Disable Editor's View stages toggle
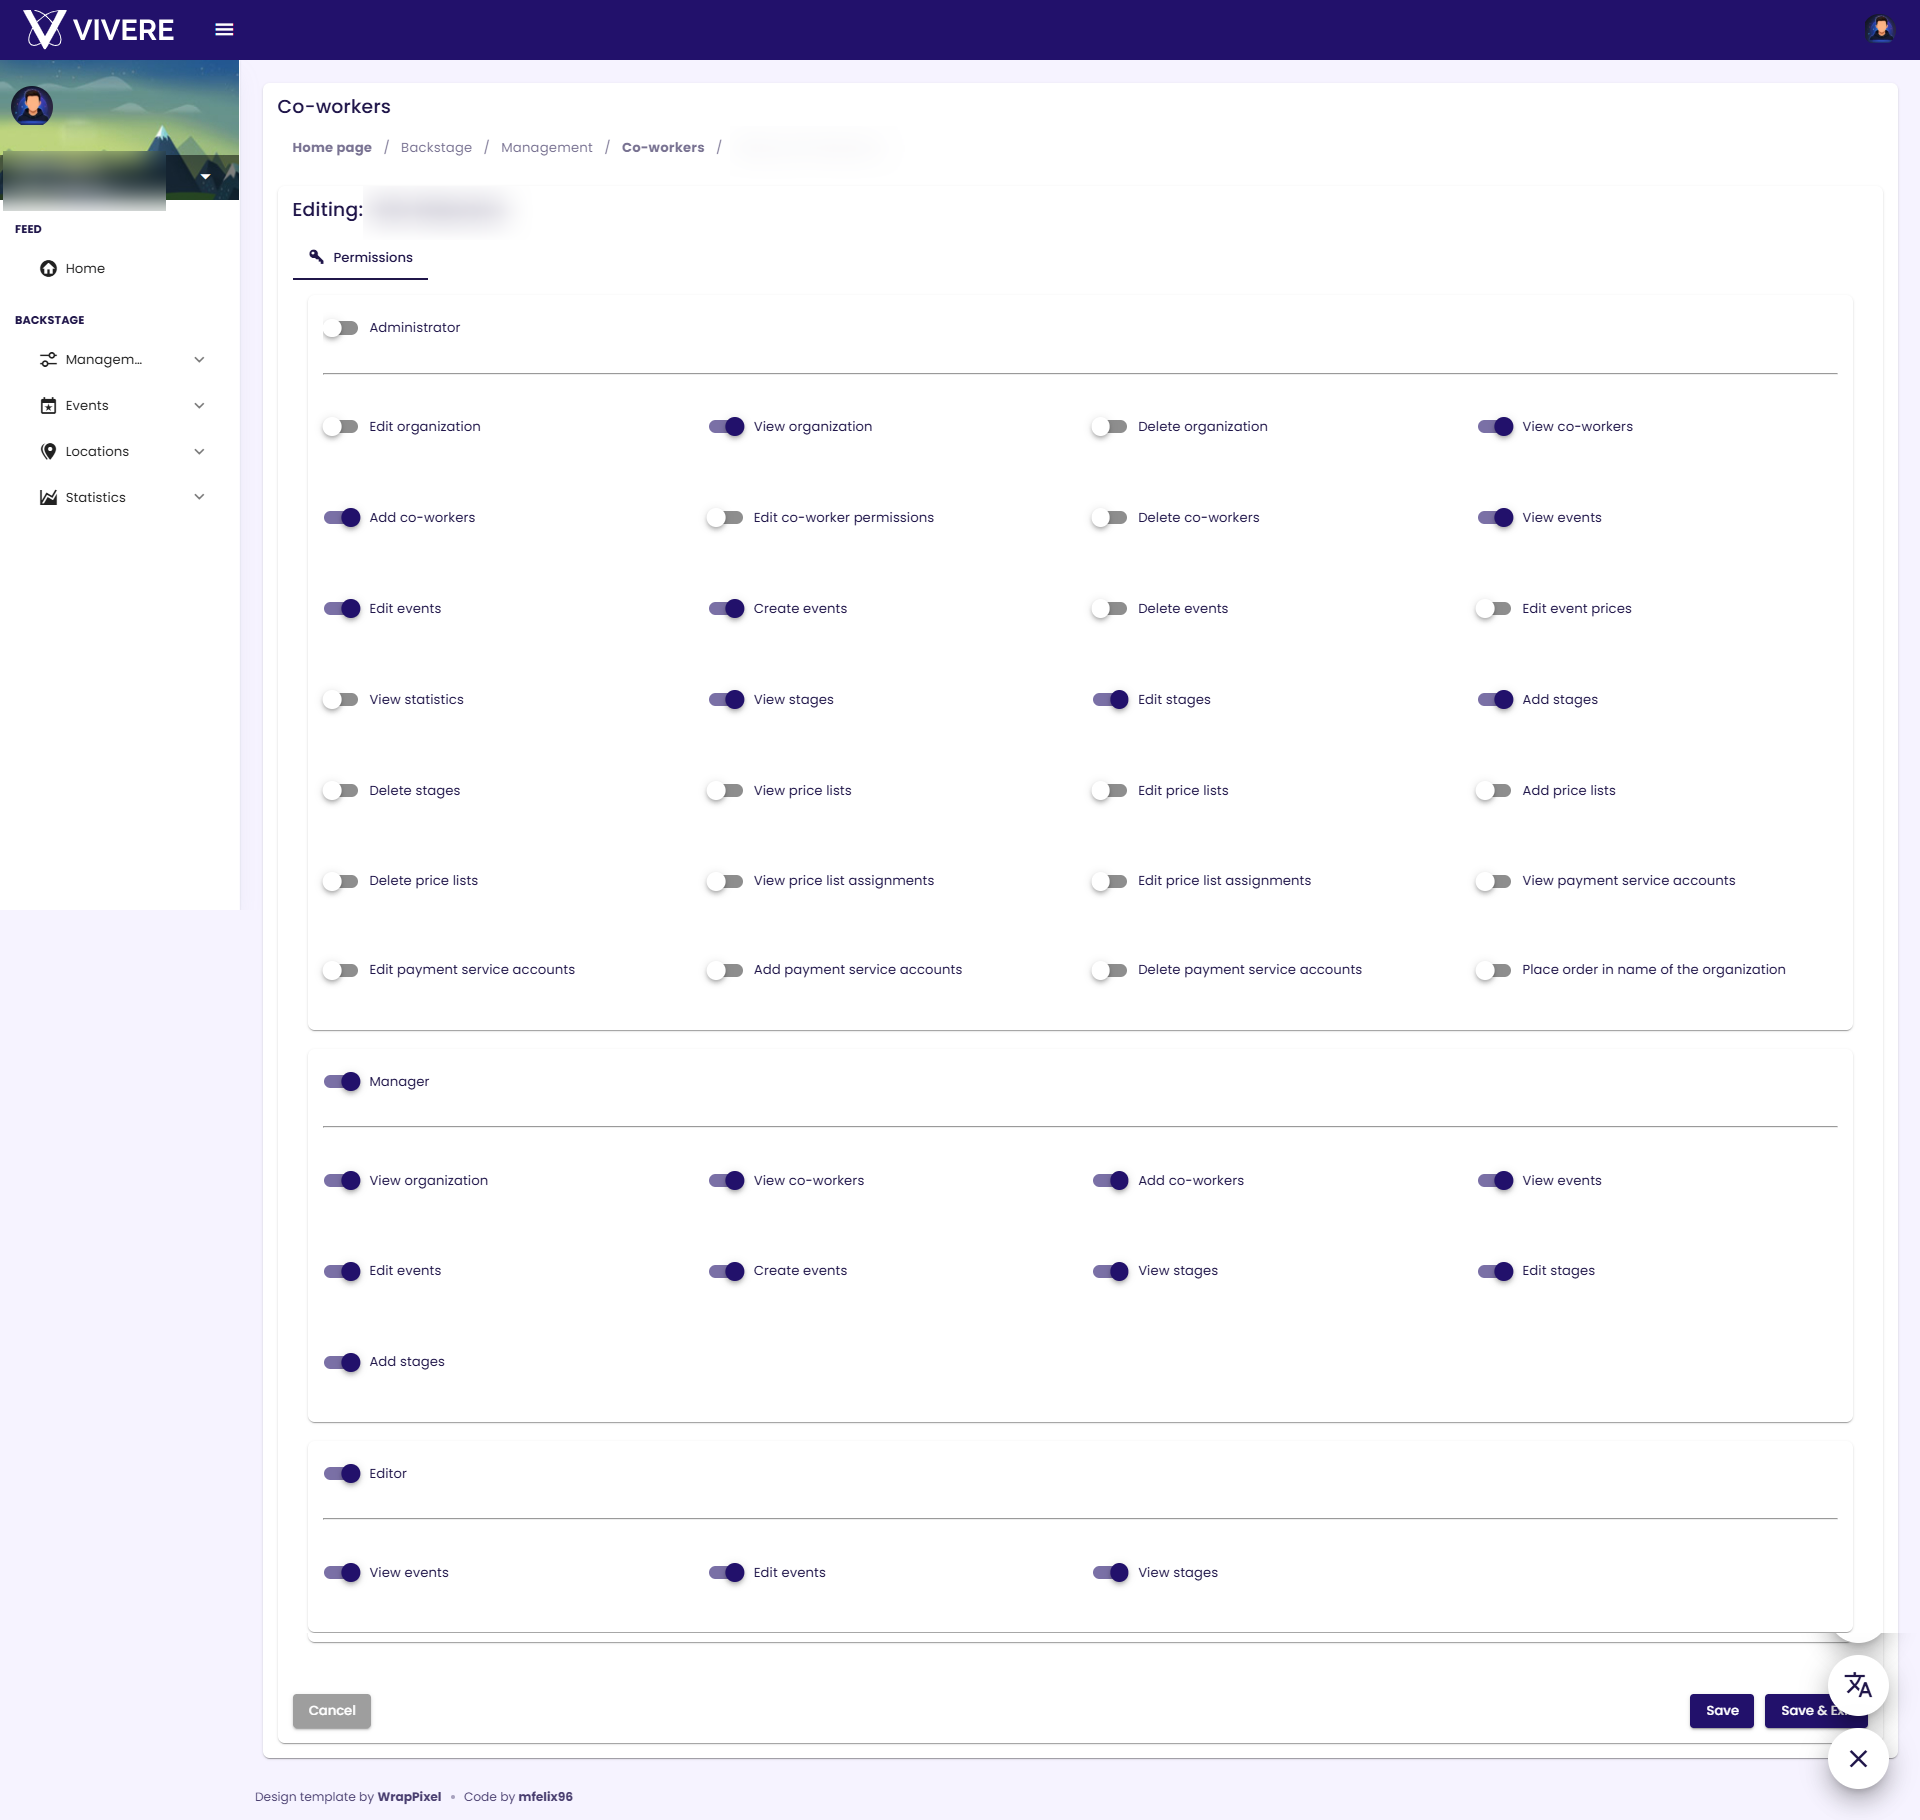Viewport: 1920px width, 1820px height. click(1111, 1573)
